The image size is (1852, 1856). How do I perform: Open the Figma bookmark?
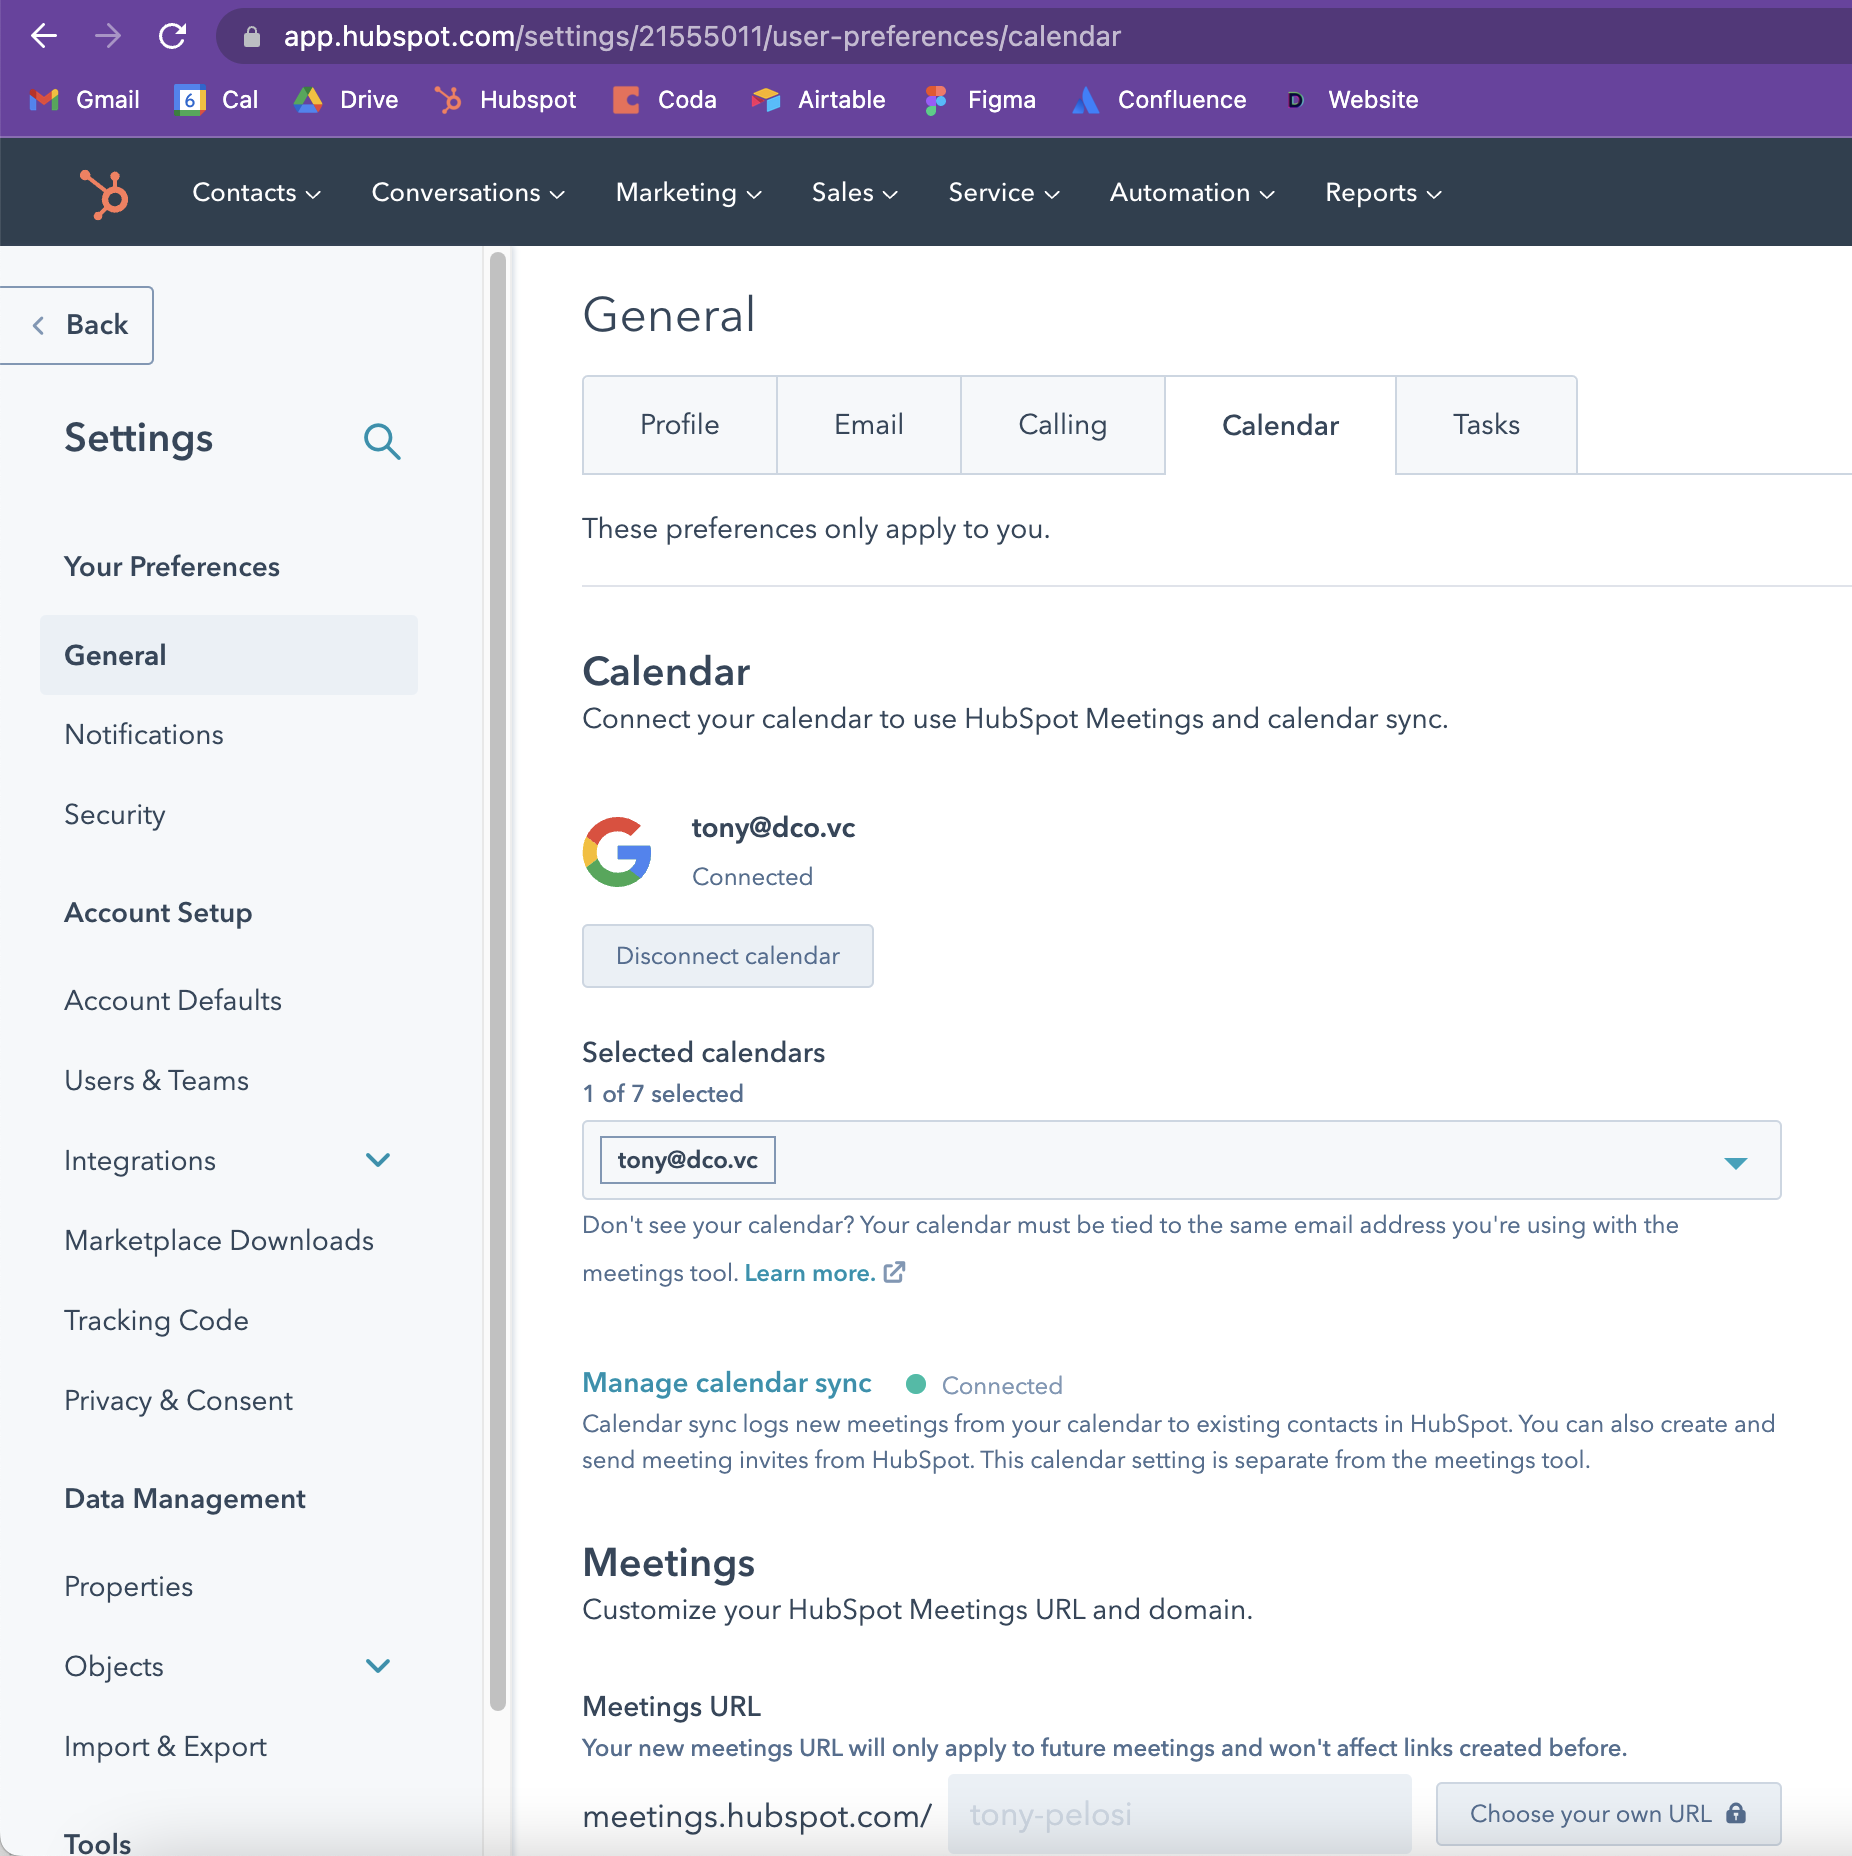(980, 100)
